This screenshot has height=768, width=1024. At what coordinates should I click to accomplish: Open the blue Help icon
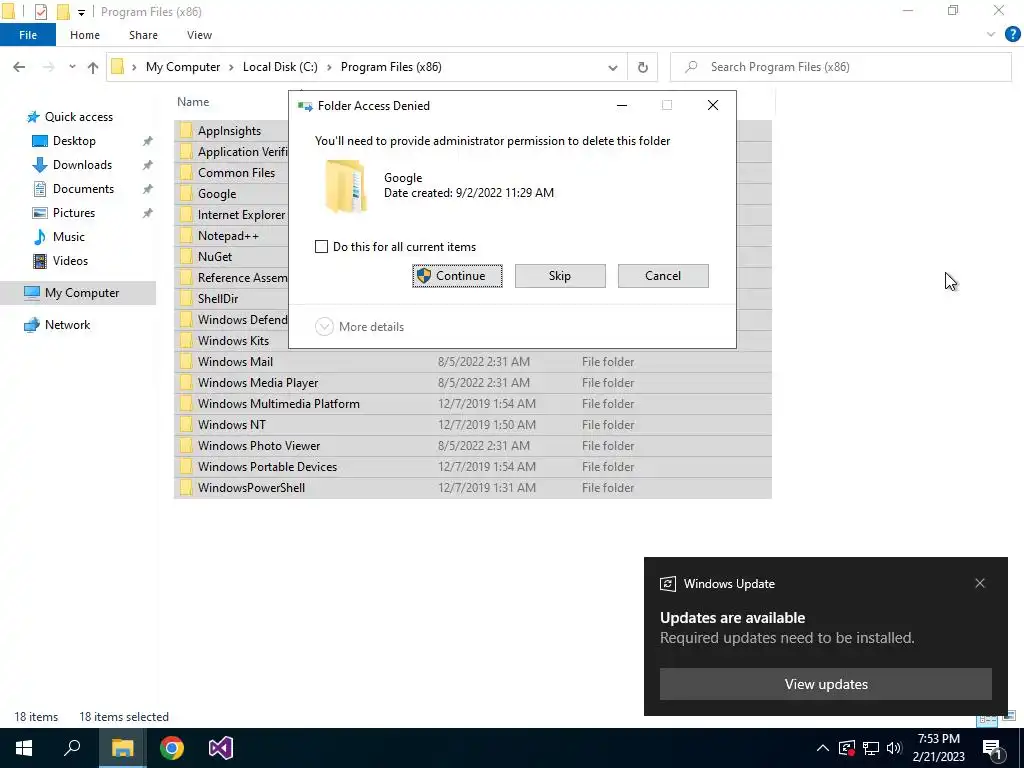pos(1012,35)
